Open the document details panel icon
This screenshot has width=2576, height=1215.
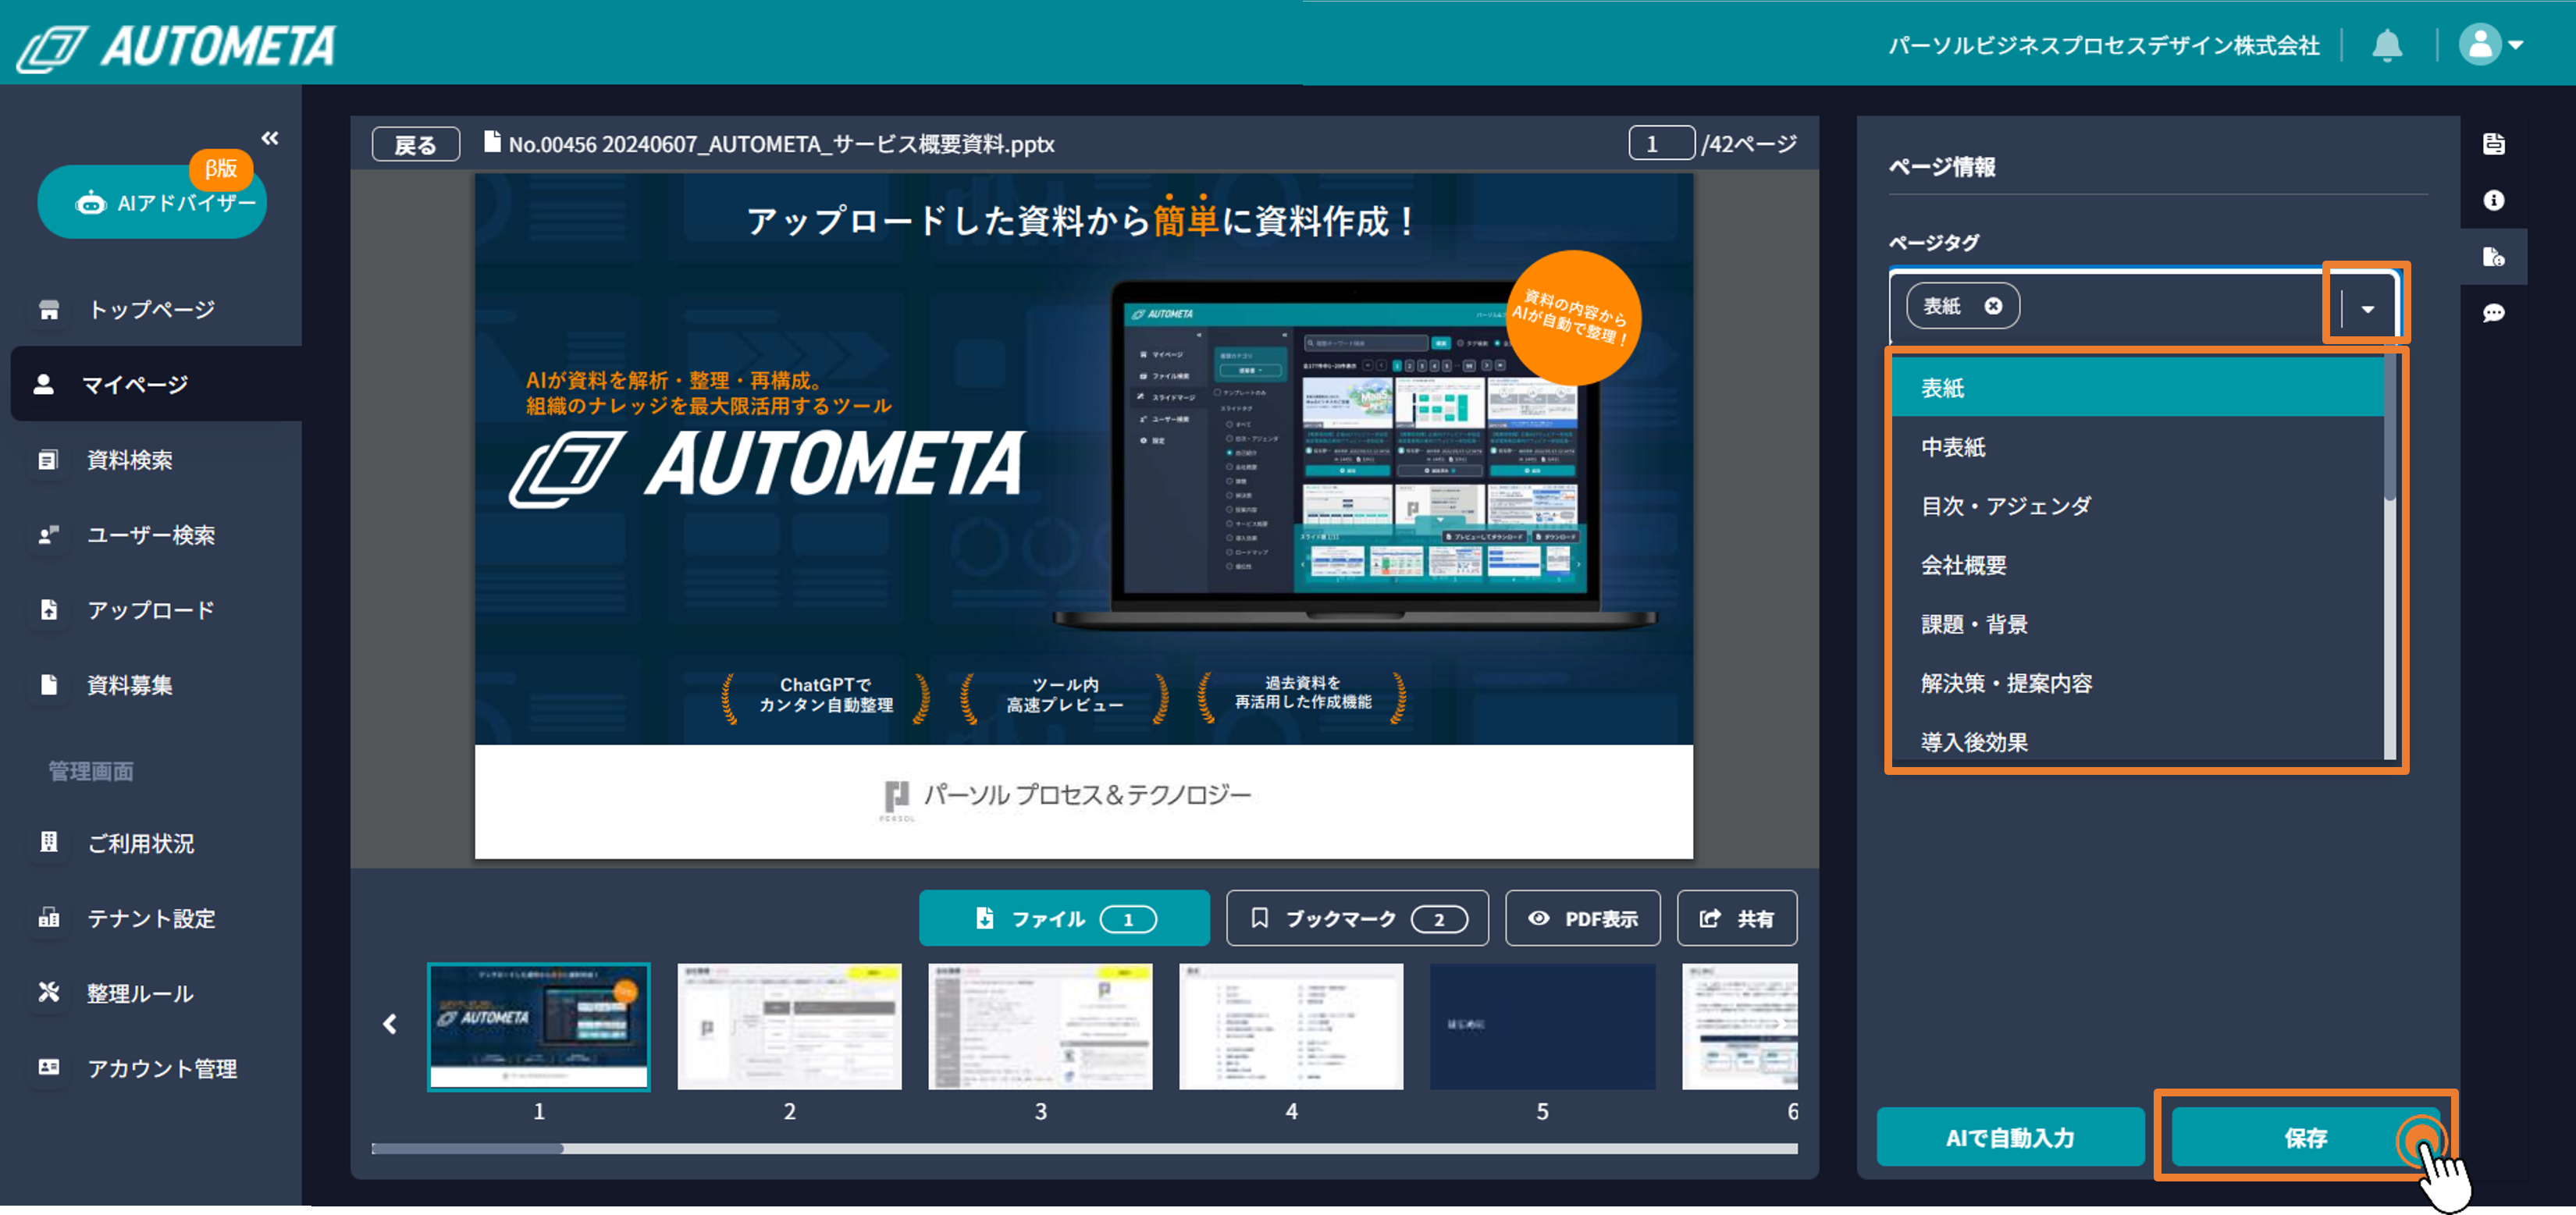click(x=2493, y=144)
